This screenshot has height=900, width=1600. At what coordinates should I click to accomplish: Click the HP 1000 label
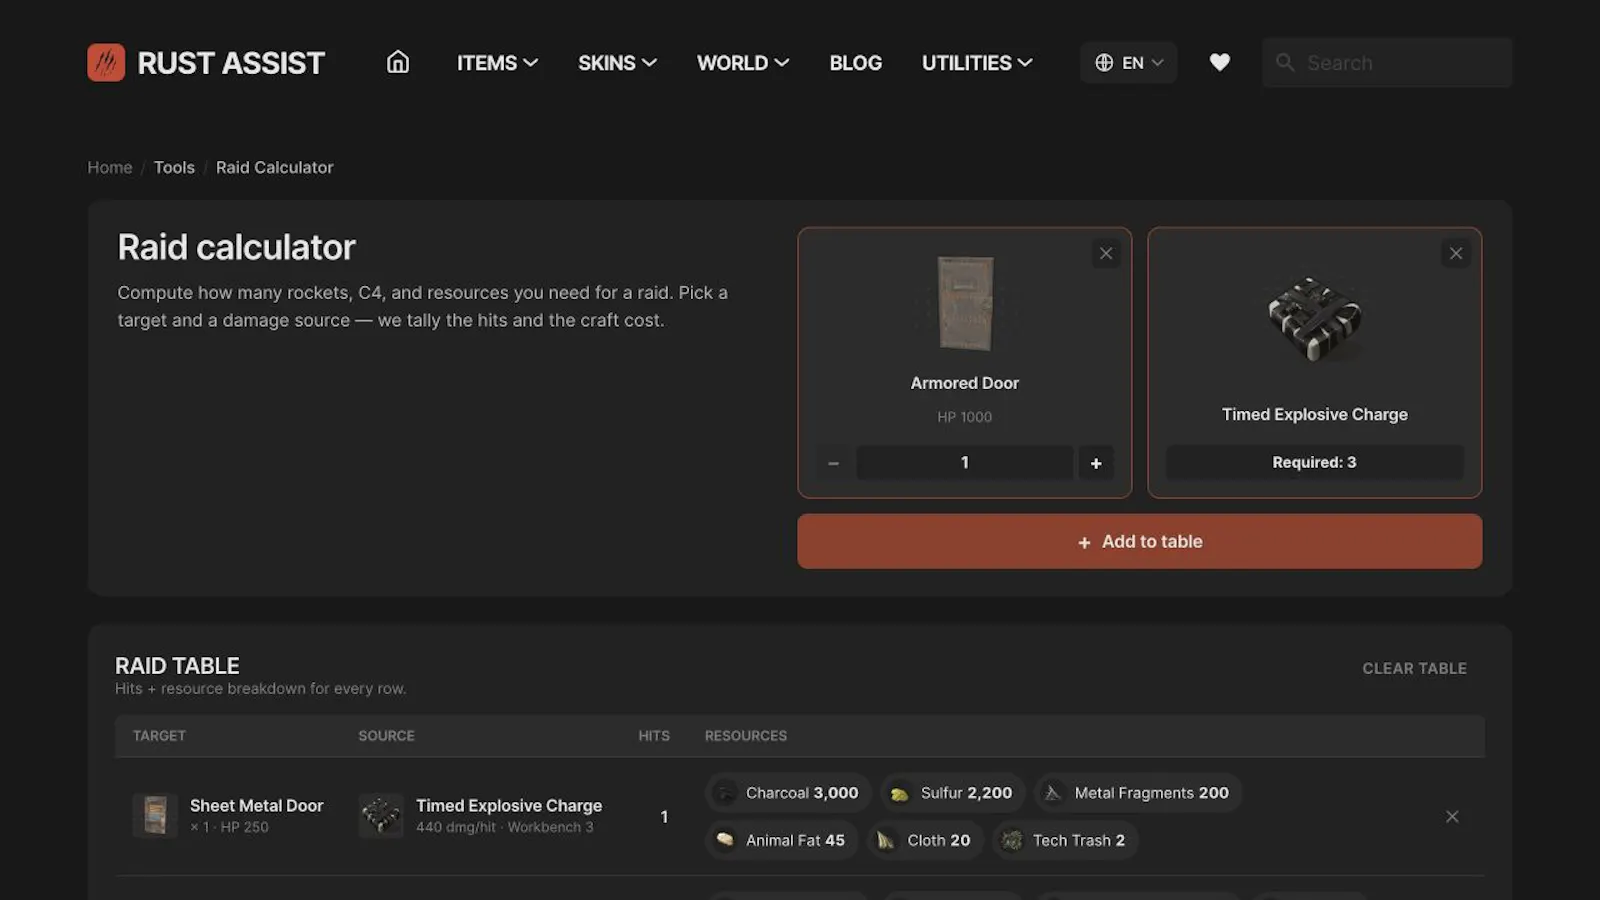point(965,417)
